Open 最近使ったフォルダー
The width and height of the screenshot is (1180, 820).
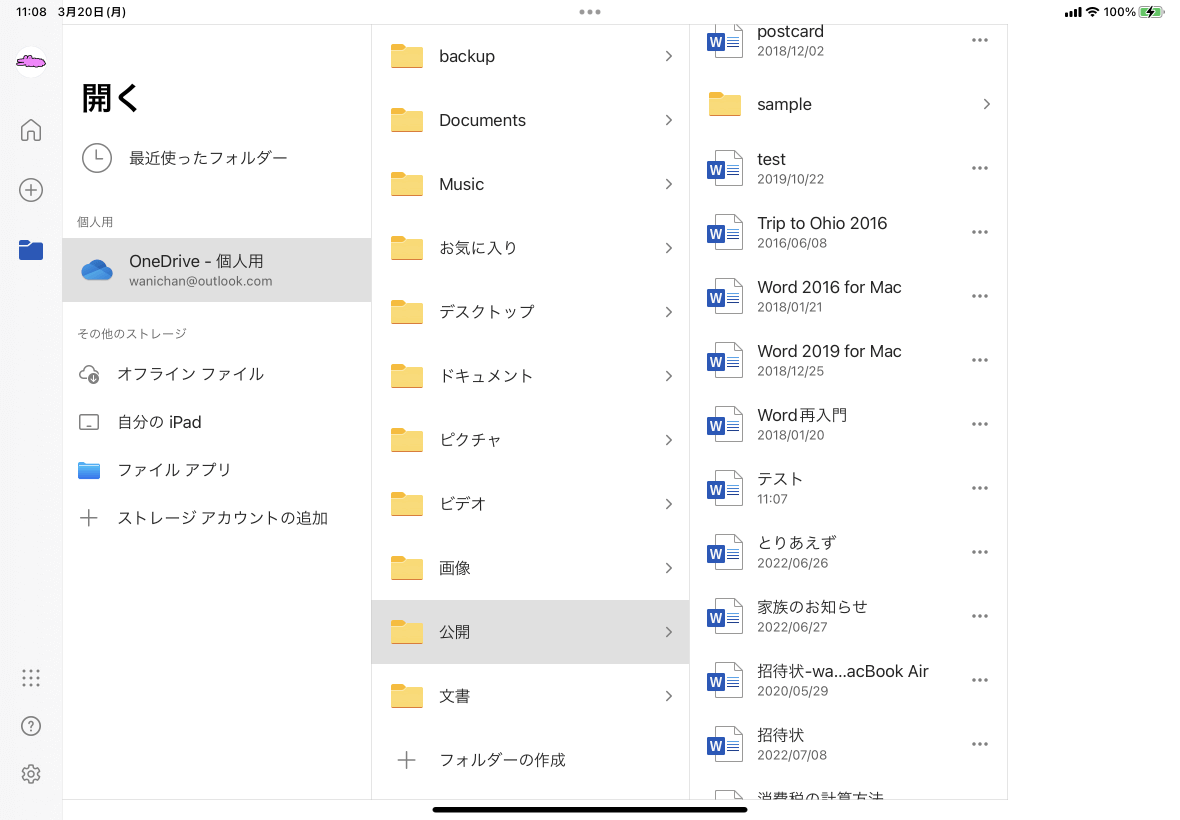(207, 158)
